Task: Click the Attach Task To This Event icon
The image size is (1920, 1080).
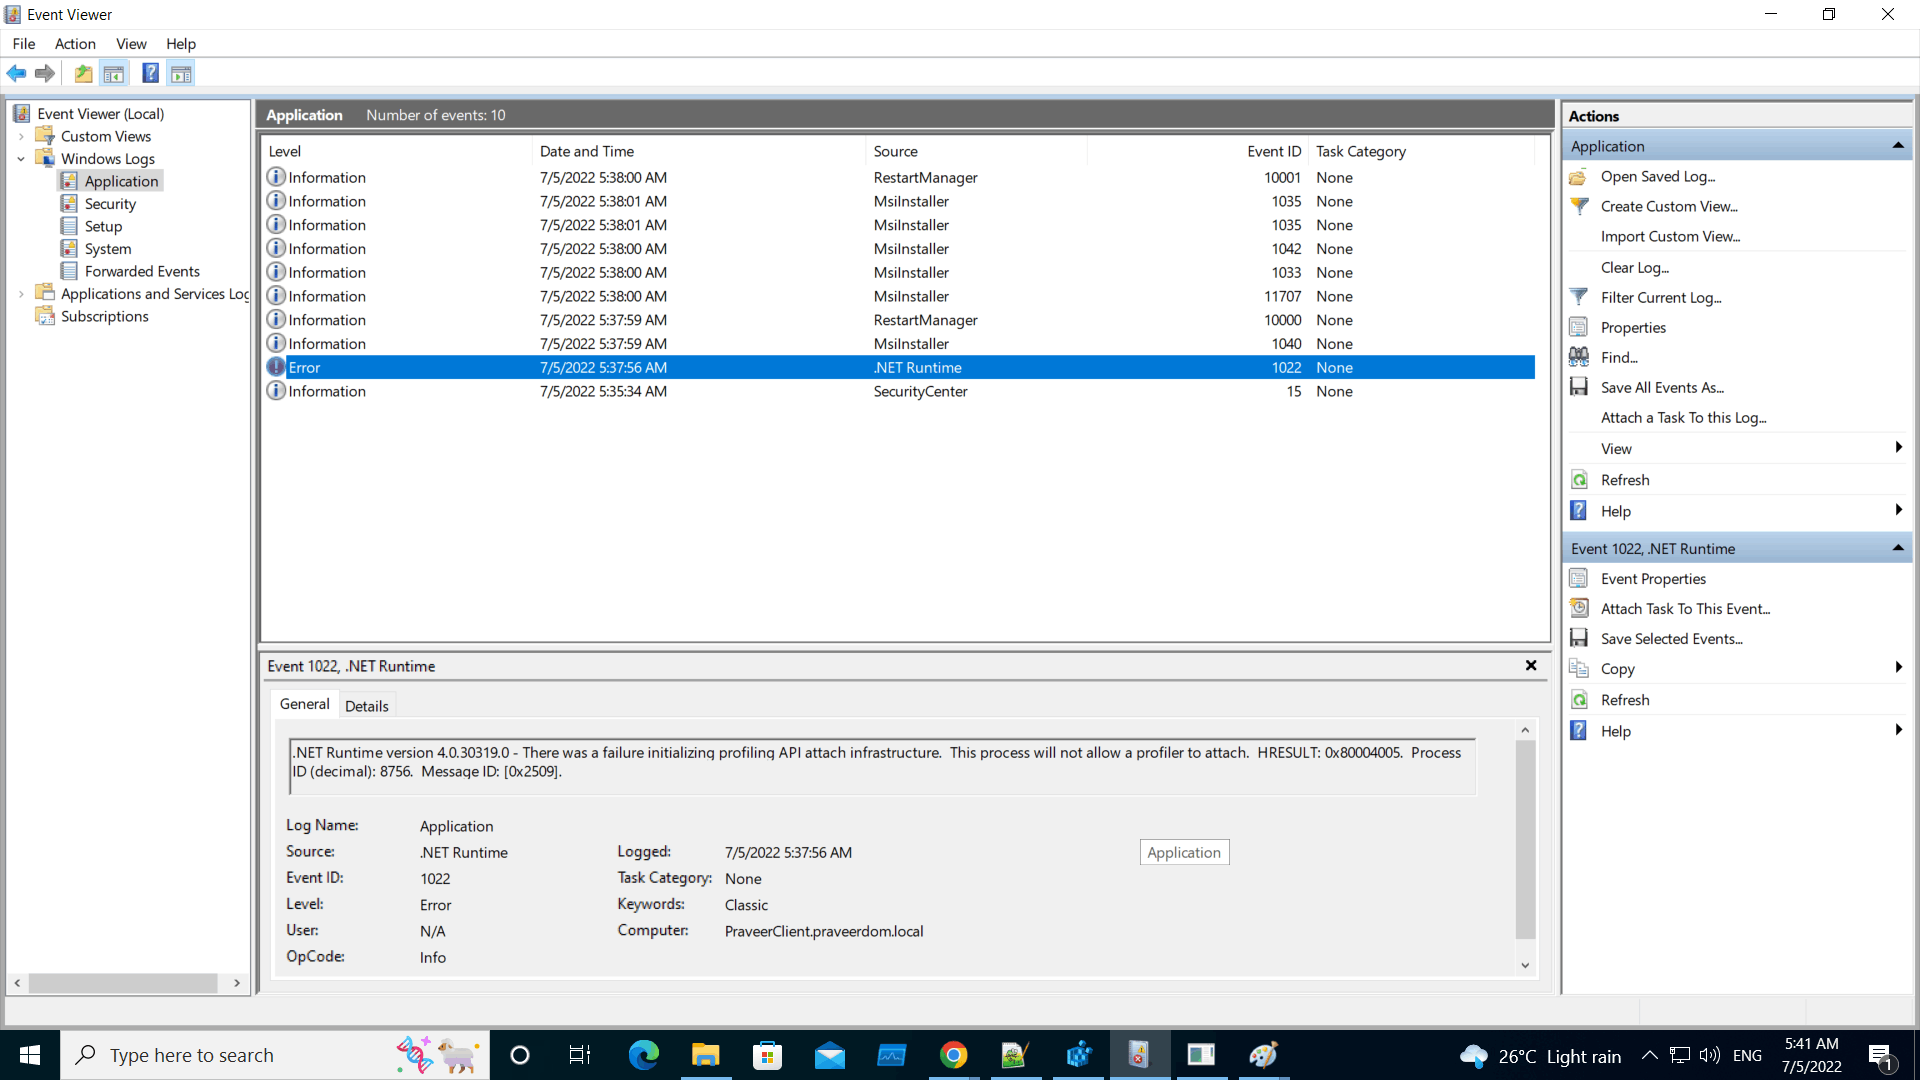Action: point(1579,608)
